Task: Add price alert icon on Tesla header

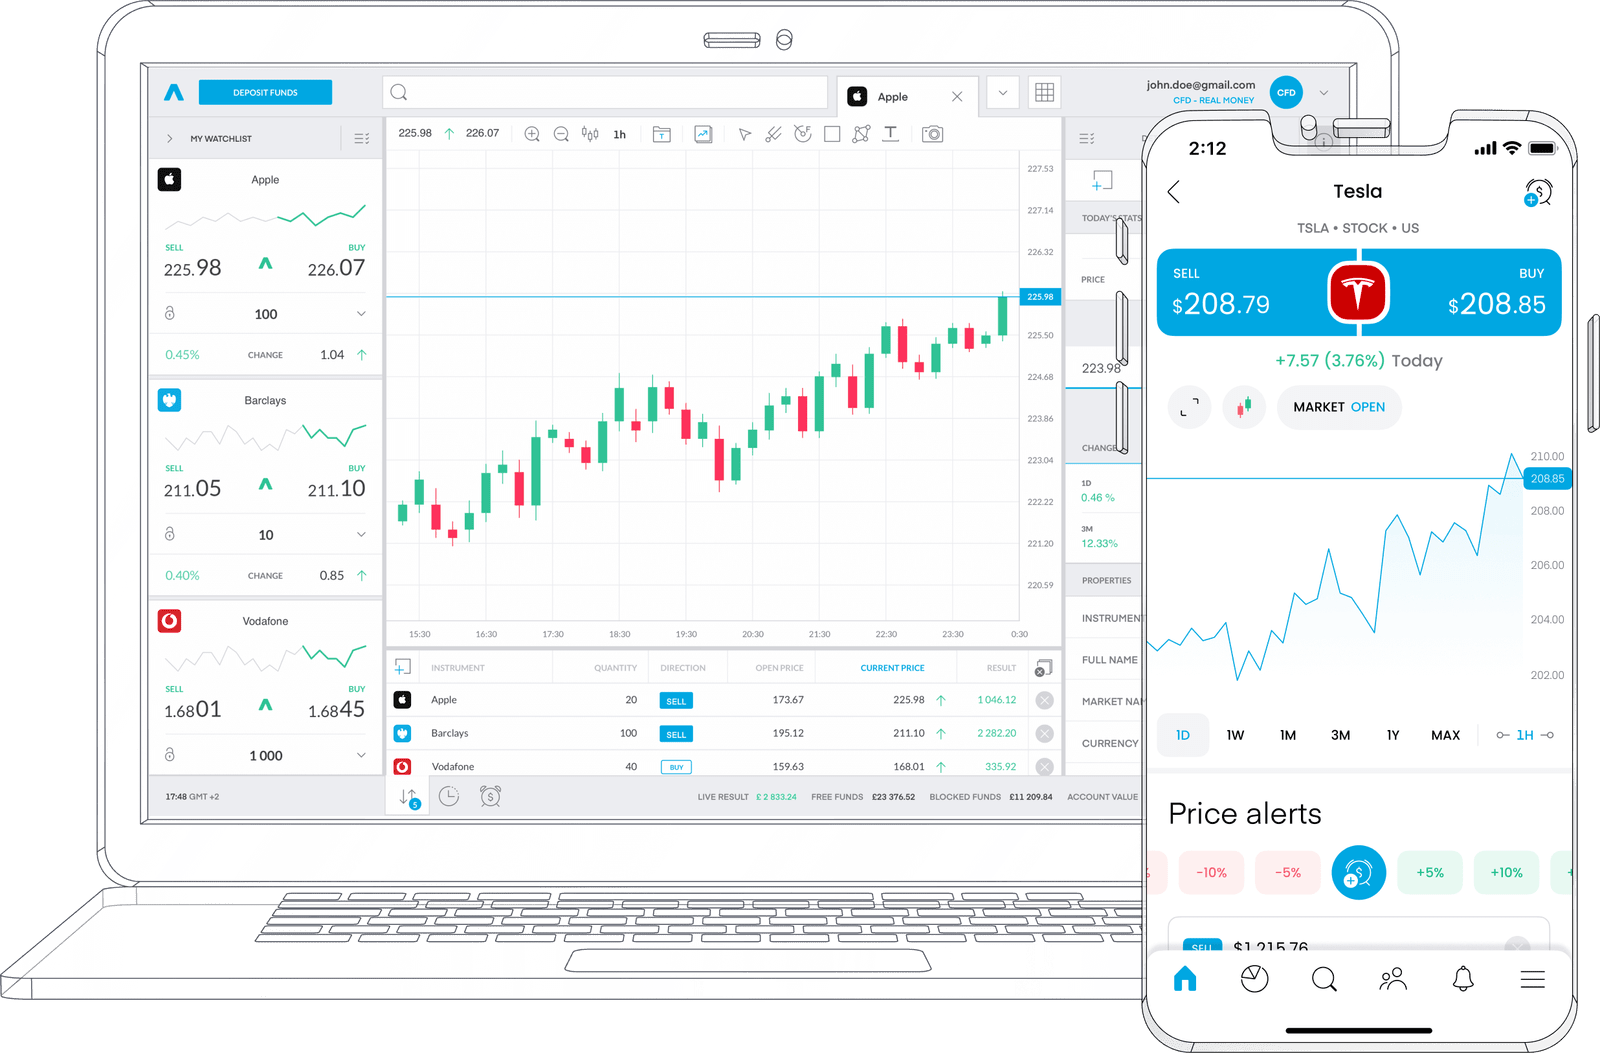Action: tap(1538, 192)
